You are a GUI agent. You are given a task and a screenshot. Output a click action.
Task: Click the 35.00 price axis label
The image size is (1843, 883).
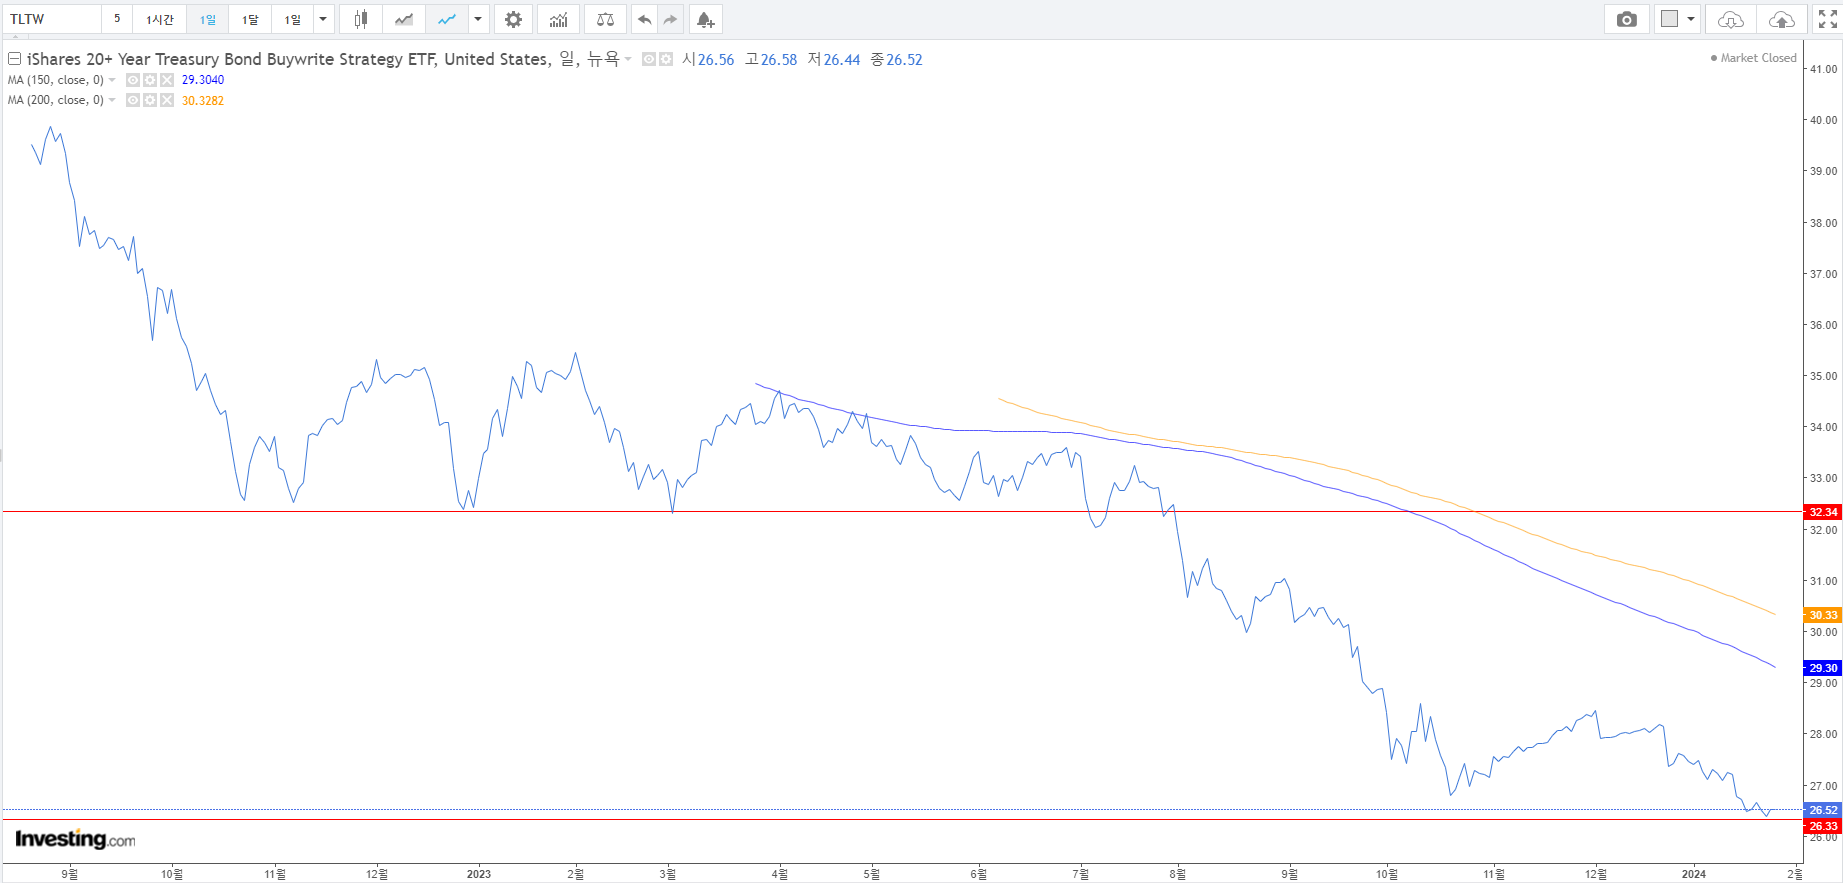point(1823,376)
